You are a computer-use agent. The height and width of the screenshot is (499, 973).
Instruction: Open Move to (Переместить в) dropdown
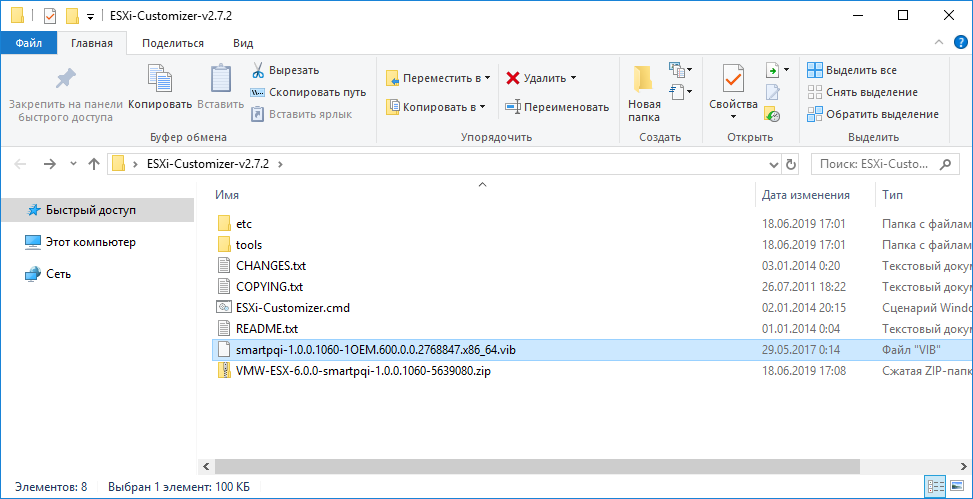pos(438,78)
